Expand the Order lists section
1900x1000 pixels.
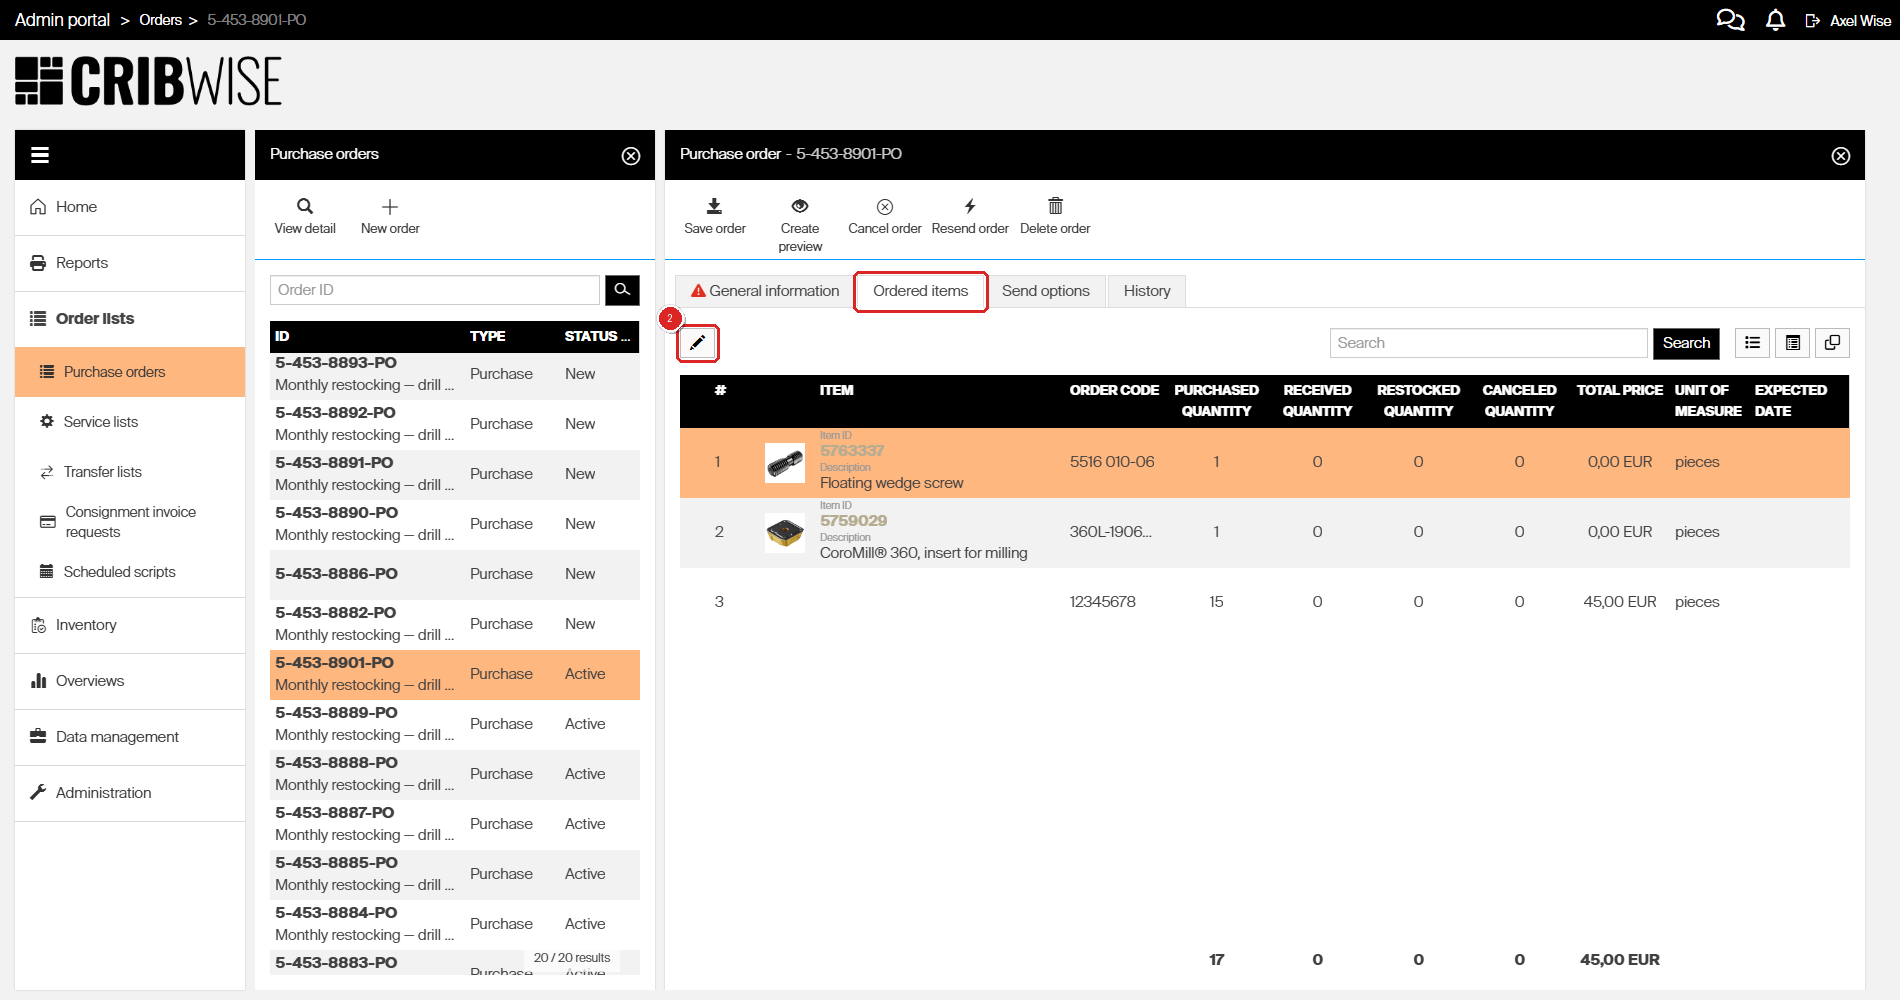95,318
